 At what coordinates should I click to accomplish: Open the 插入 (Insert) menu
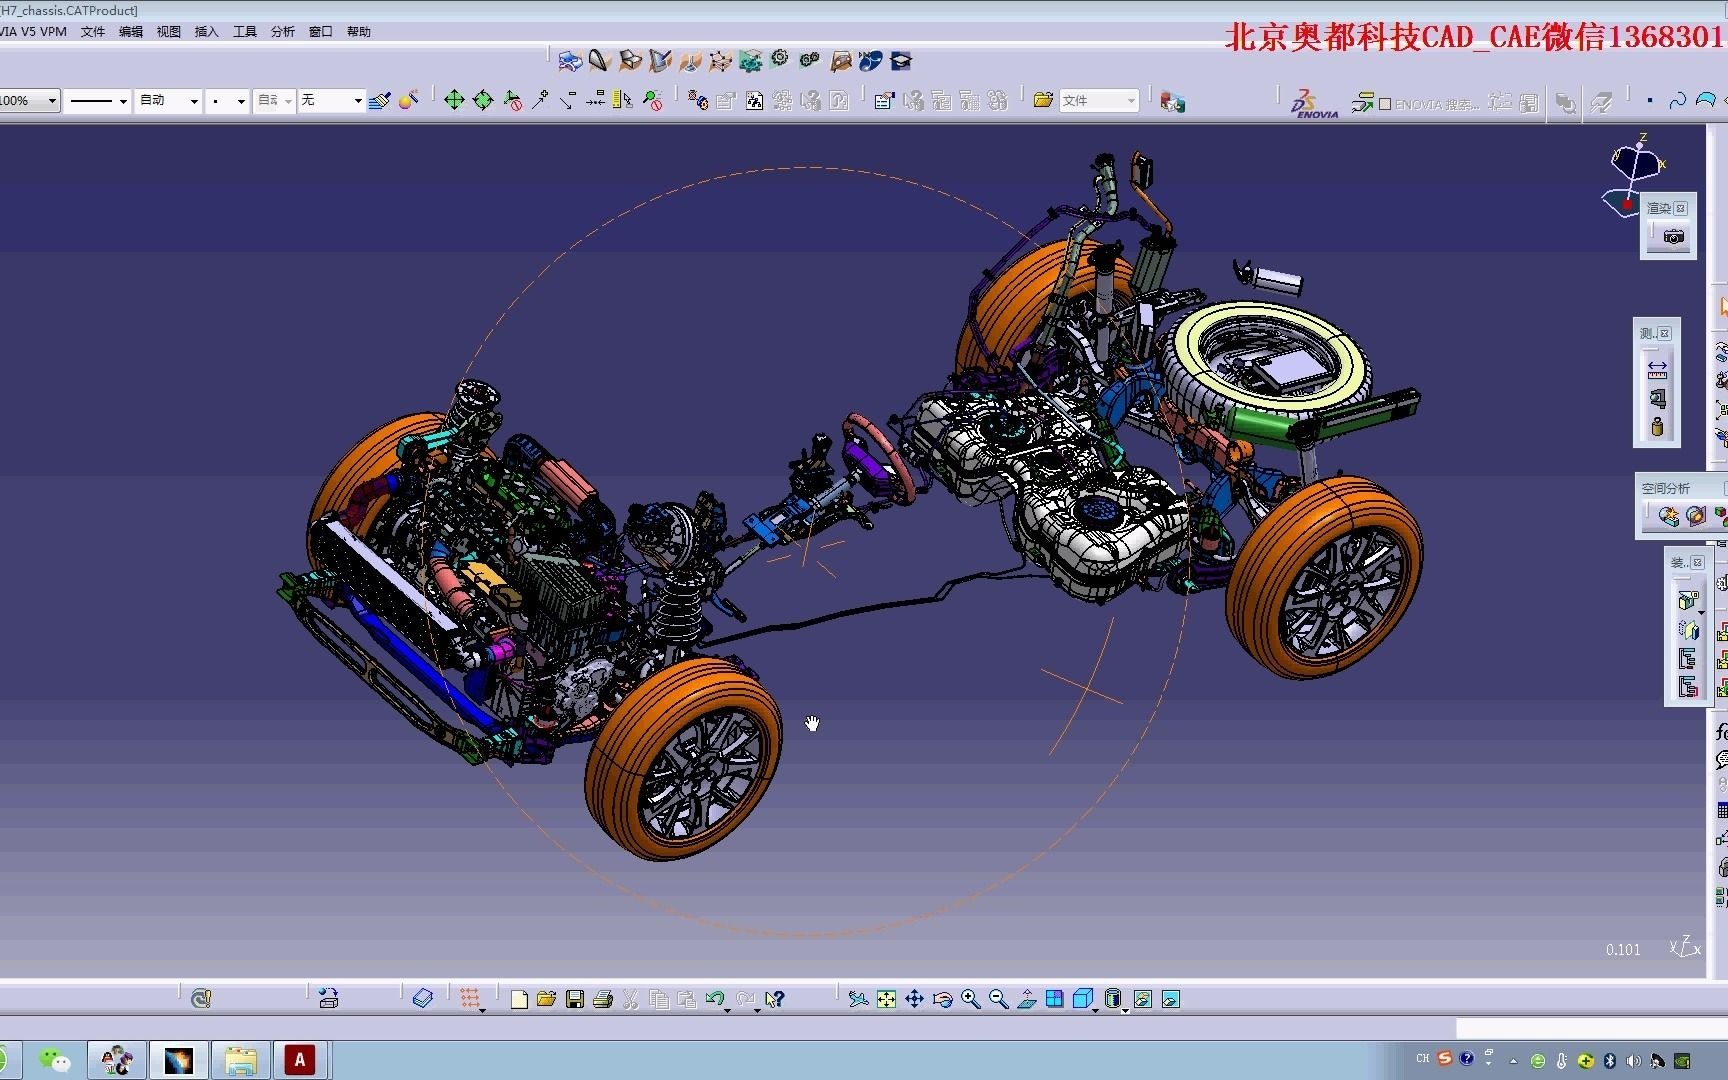[207, 32]
